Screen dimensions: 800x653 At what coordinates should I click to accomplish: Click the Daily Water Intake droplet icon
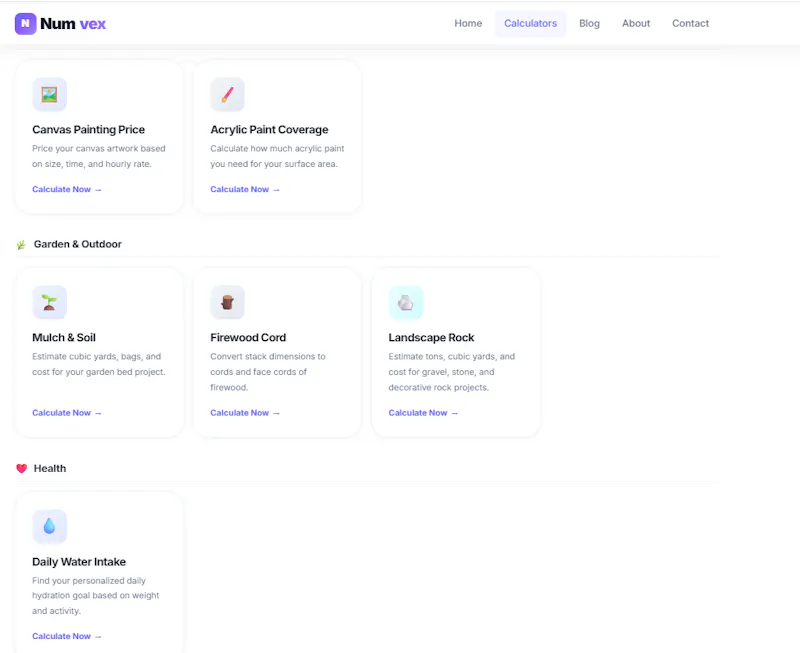coord(49,526)
